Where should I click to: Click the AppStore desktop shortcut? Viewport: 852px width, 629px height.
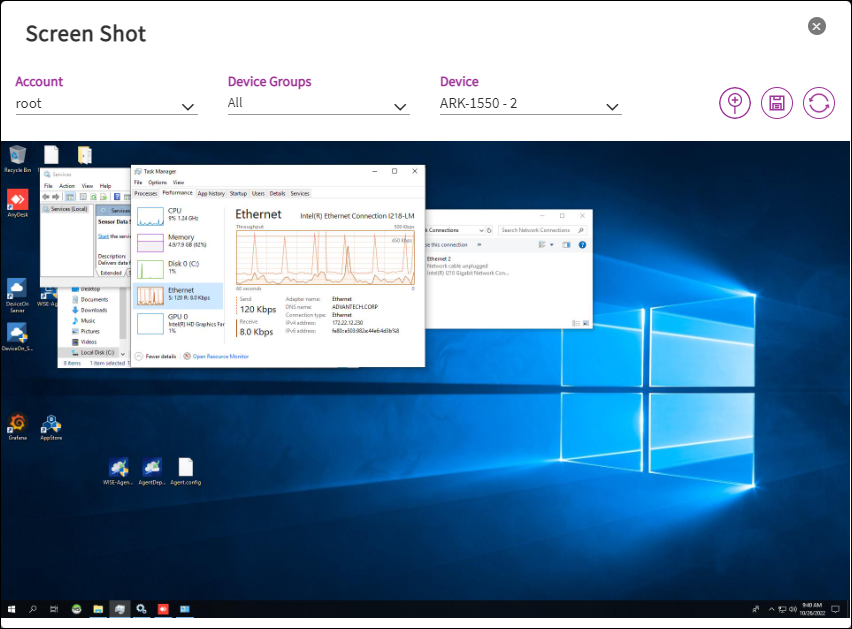pyautogui.click(x=51, y=424)
